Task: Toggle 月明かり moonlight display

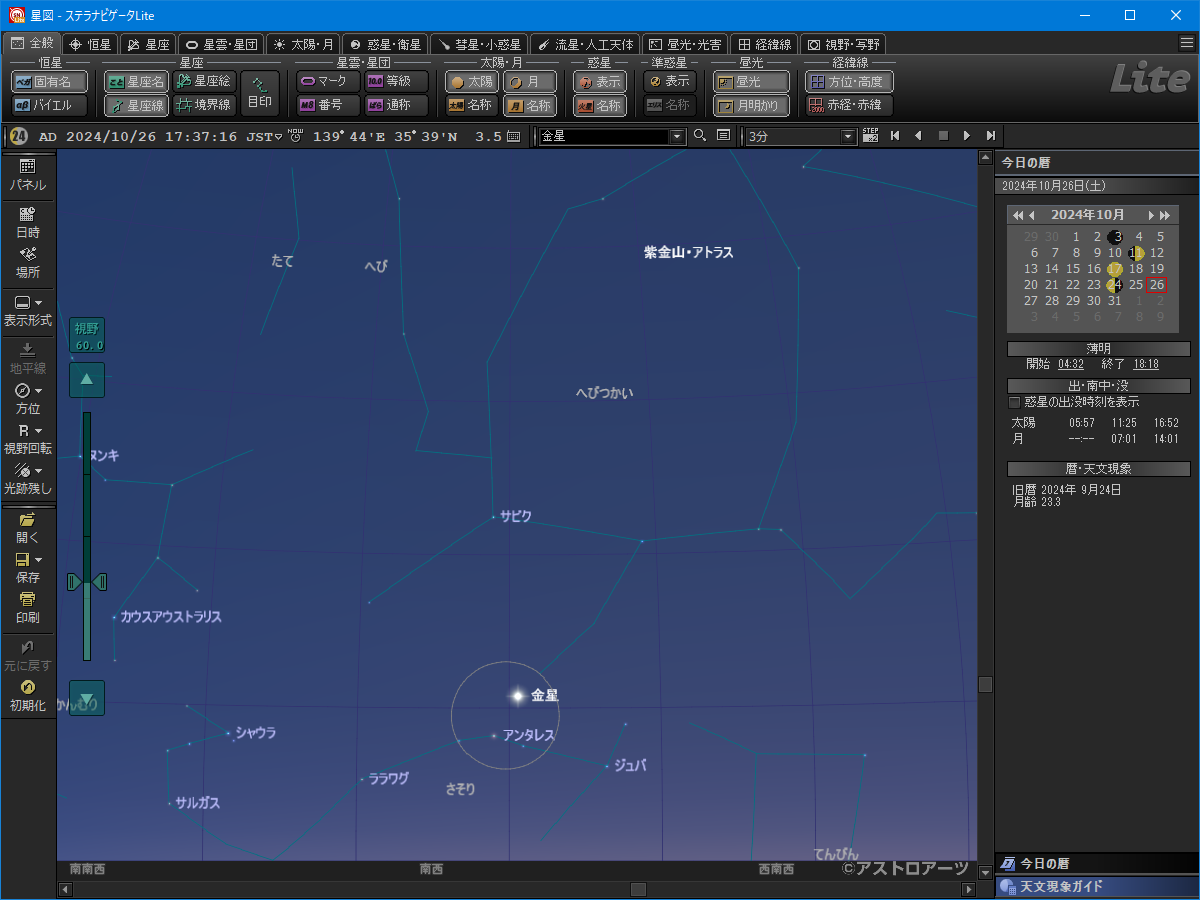Action: [x=751, y=105]
